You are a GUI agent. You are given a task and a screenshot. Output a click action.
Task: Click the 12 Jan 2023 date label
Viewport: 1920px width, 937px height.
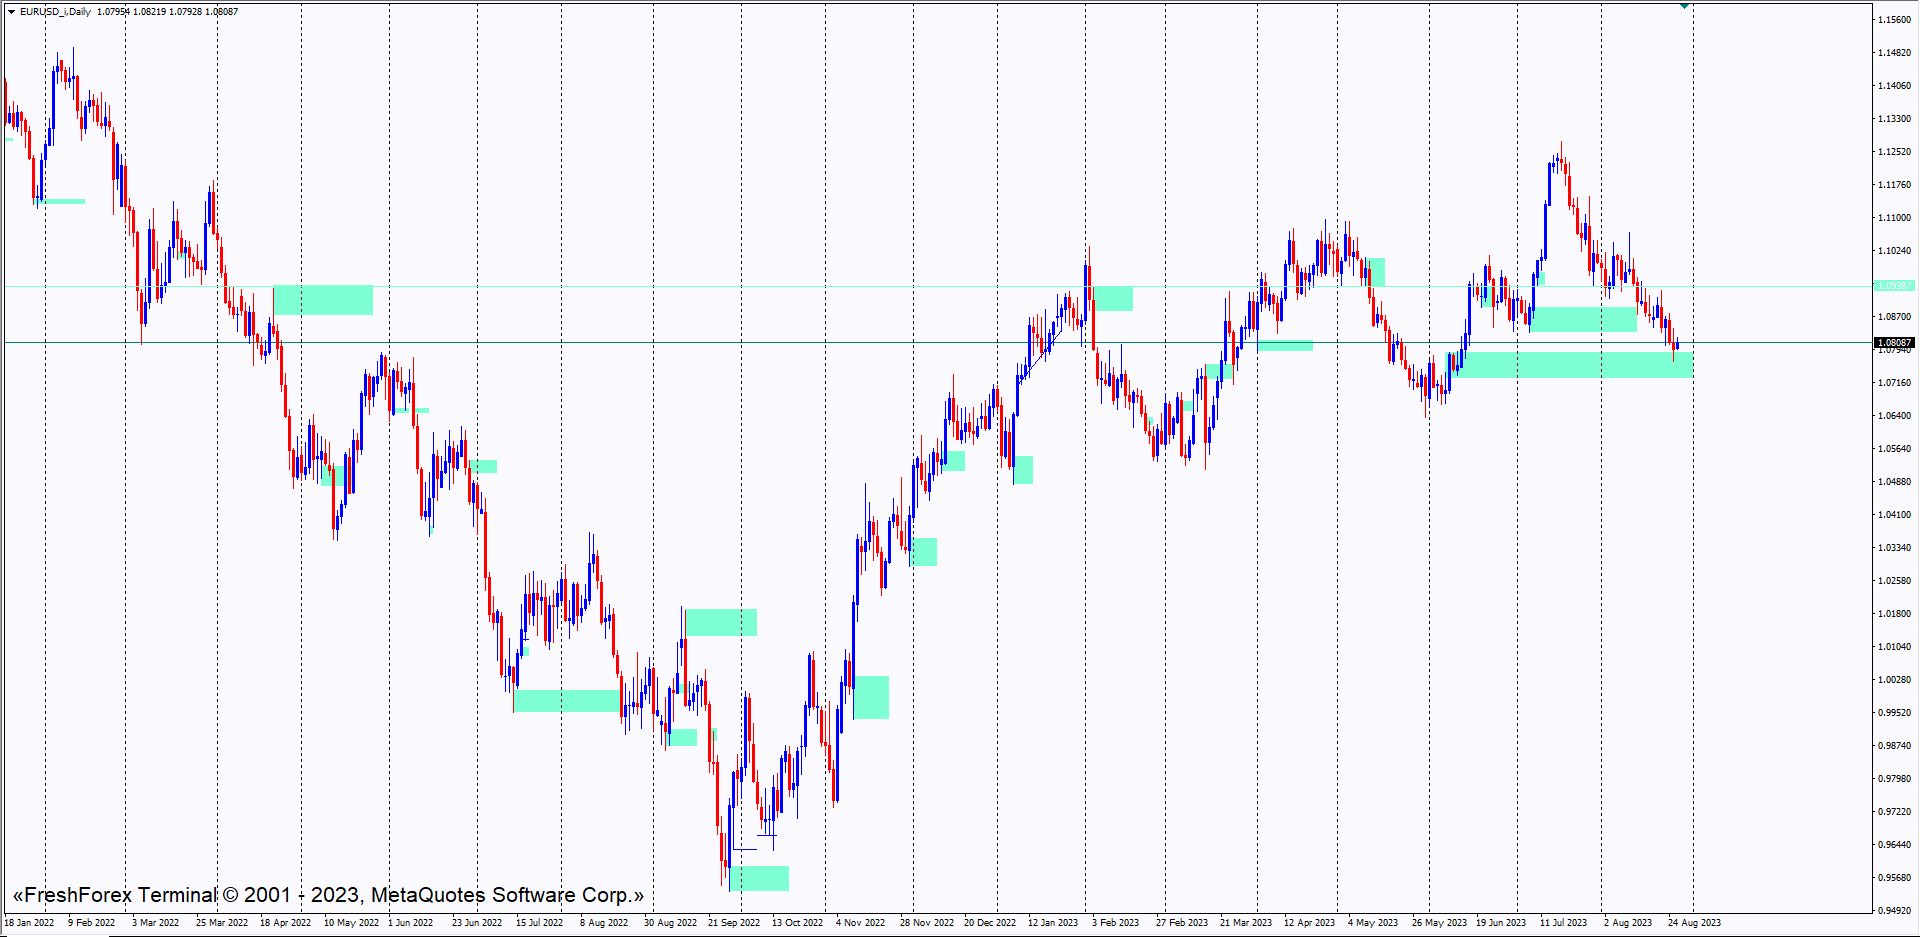(1053, 923)
